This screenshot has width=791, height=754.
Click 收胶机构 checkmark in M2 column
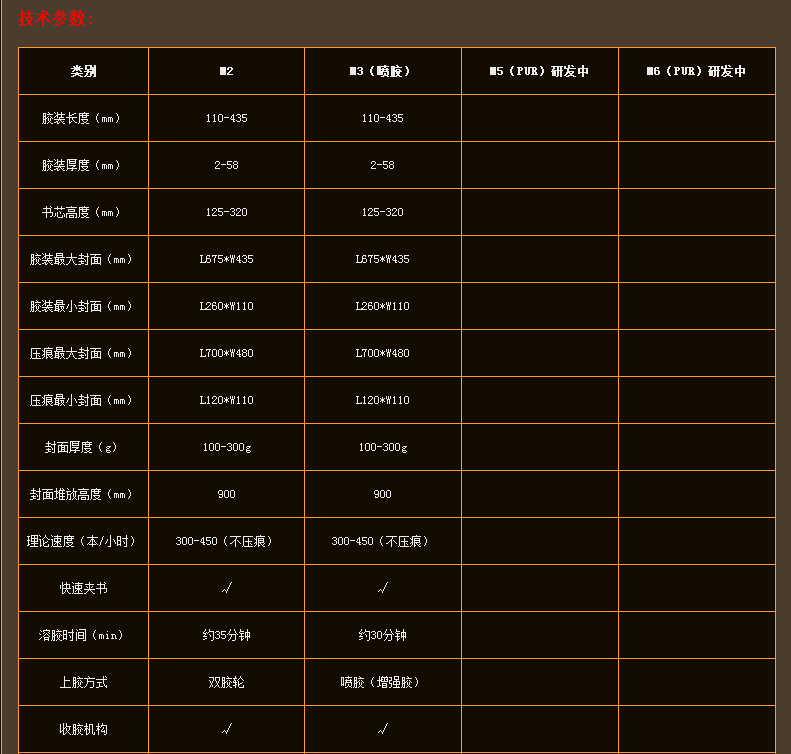pyautogui.click(x=227, y=729)
